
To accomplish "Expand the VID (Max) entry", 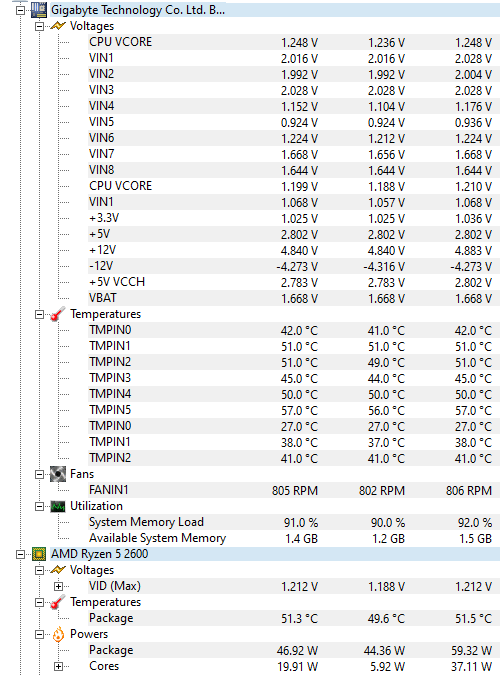I will pos(58,586).
